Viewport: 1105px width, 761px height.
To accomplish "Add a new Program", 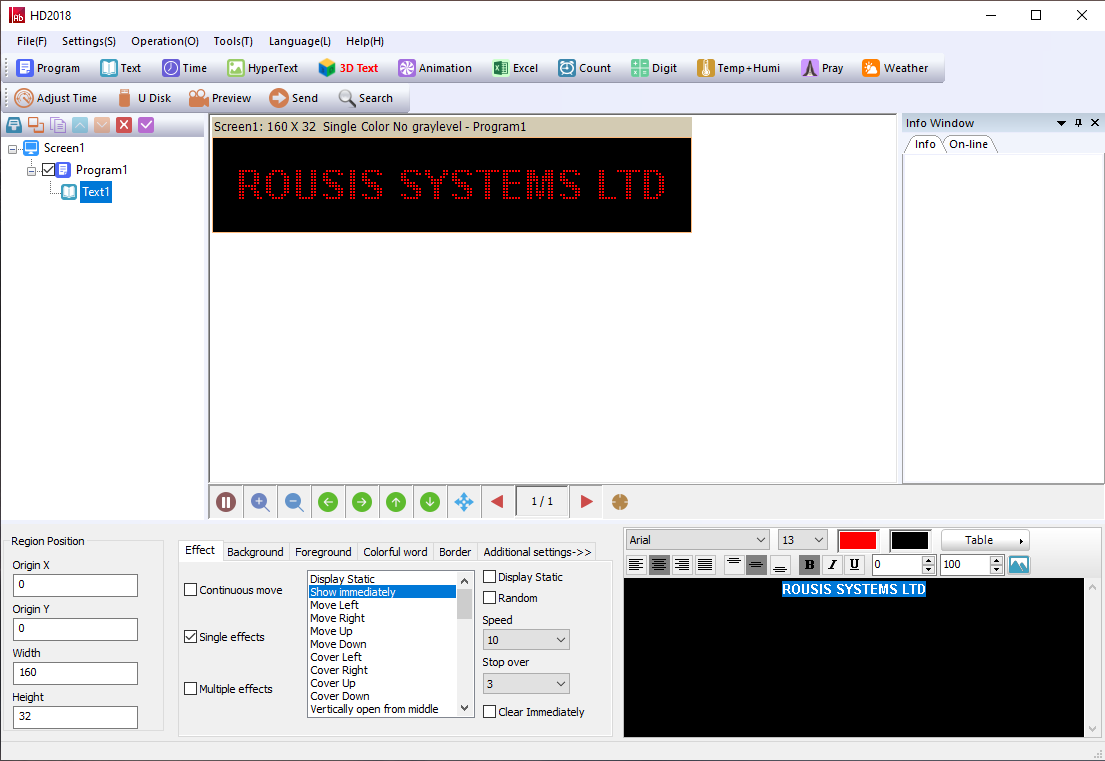I will [48, 68].
